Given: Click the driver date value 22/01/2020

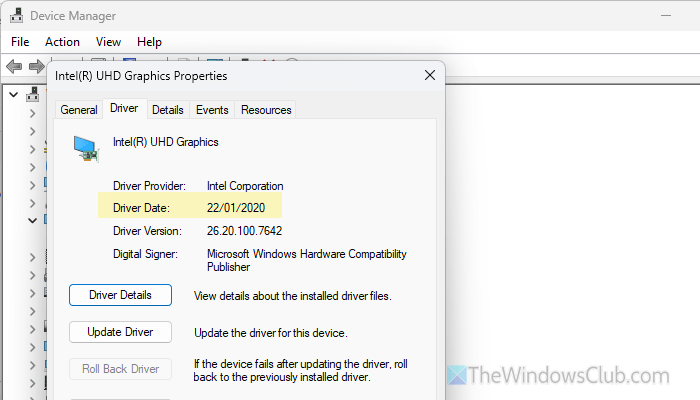Looking at the screenshot, I should [236, 208].
